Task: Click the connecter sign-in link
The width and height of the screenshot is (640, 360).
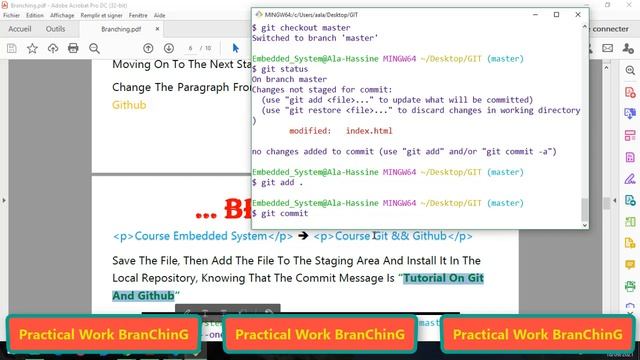Action: (610, 29)
